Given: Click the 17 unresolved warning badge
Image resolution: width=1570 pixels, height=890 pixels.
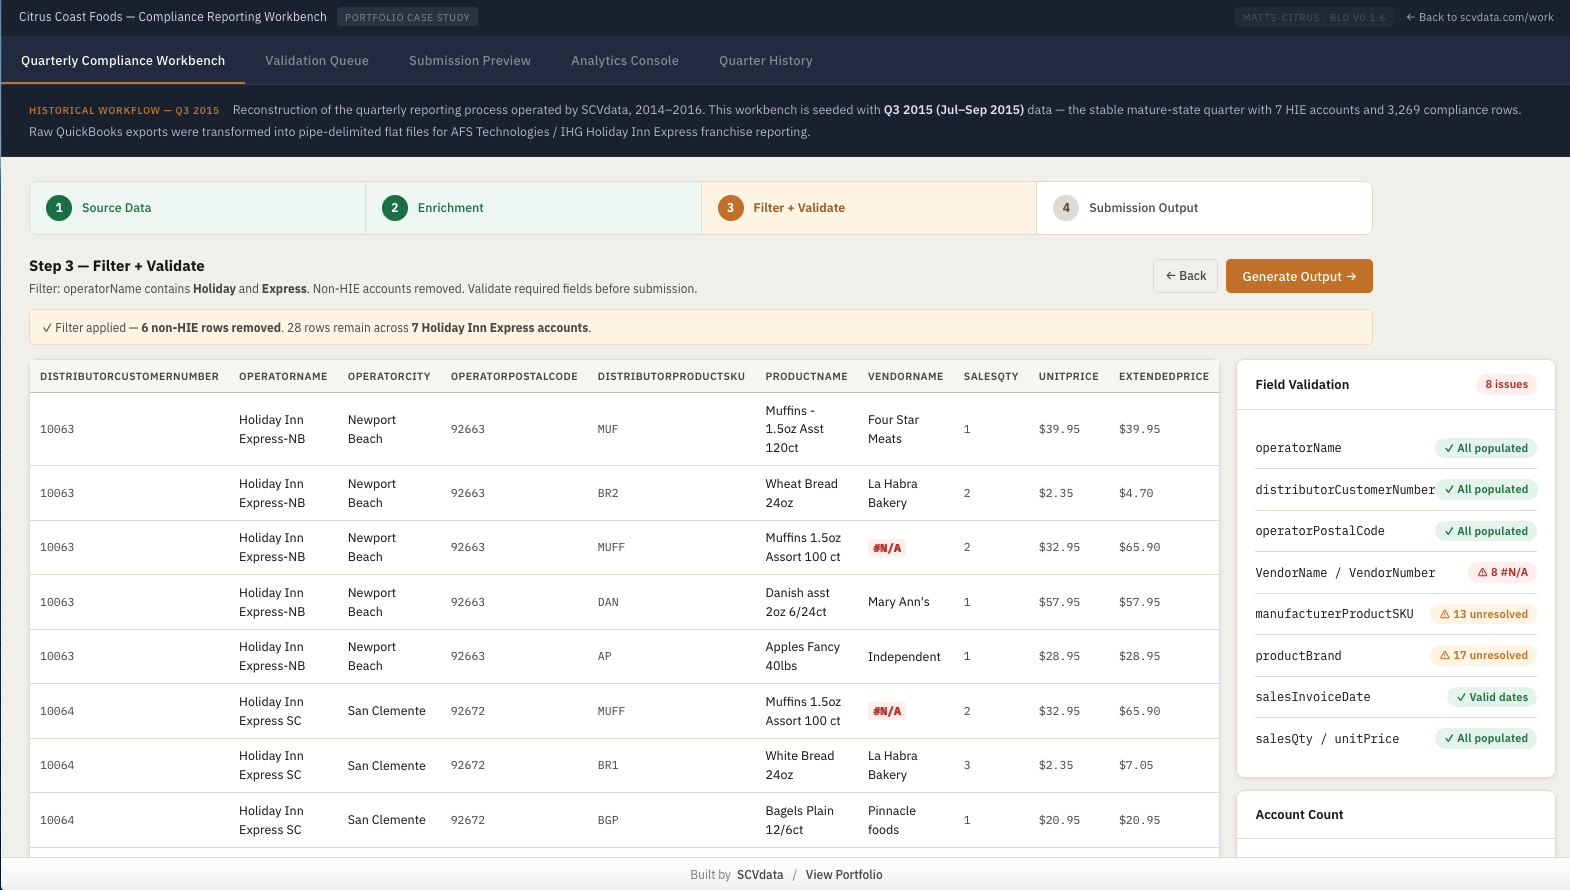Looking at the screenshot, I should point(1483,655).
